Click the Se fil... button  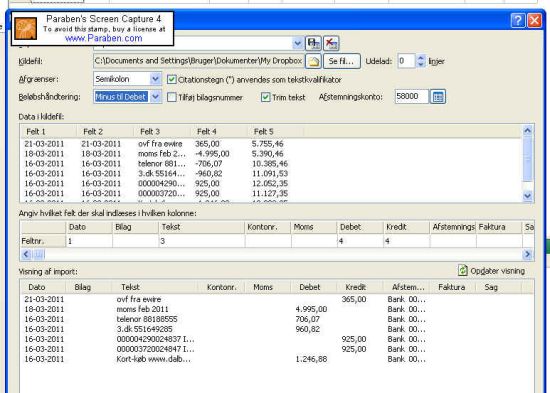pyautogui.click(x=342, y=61)
